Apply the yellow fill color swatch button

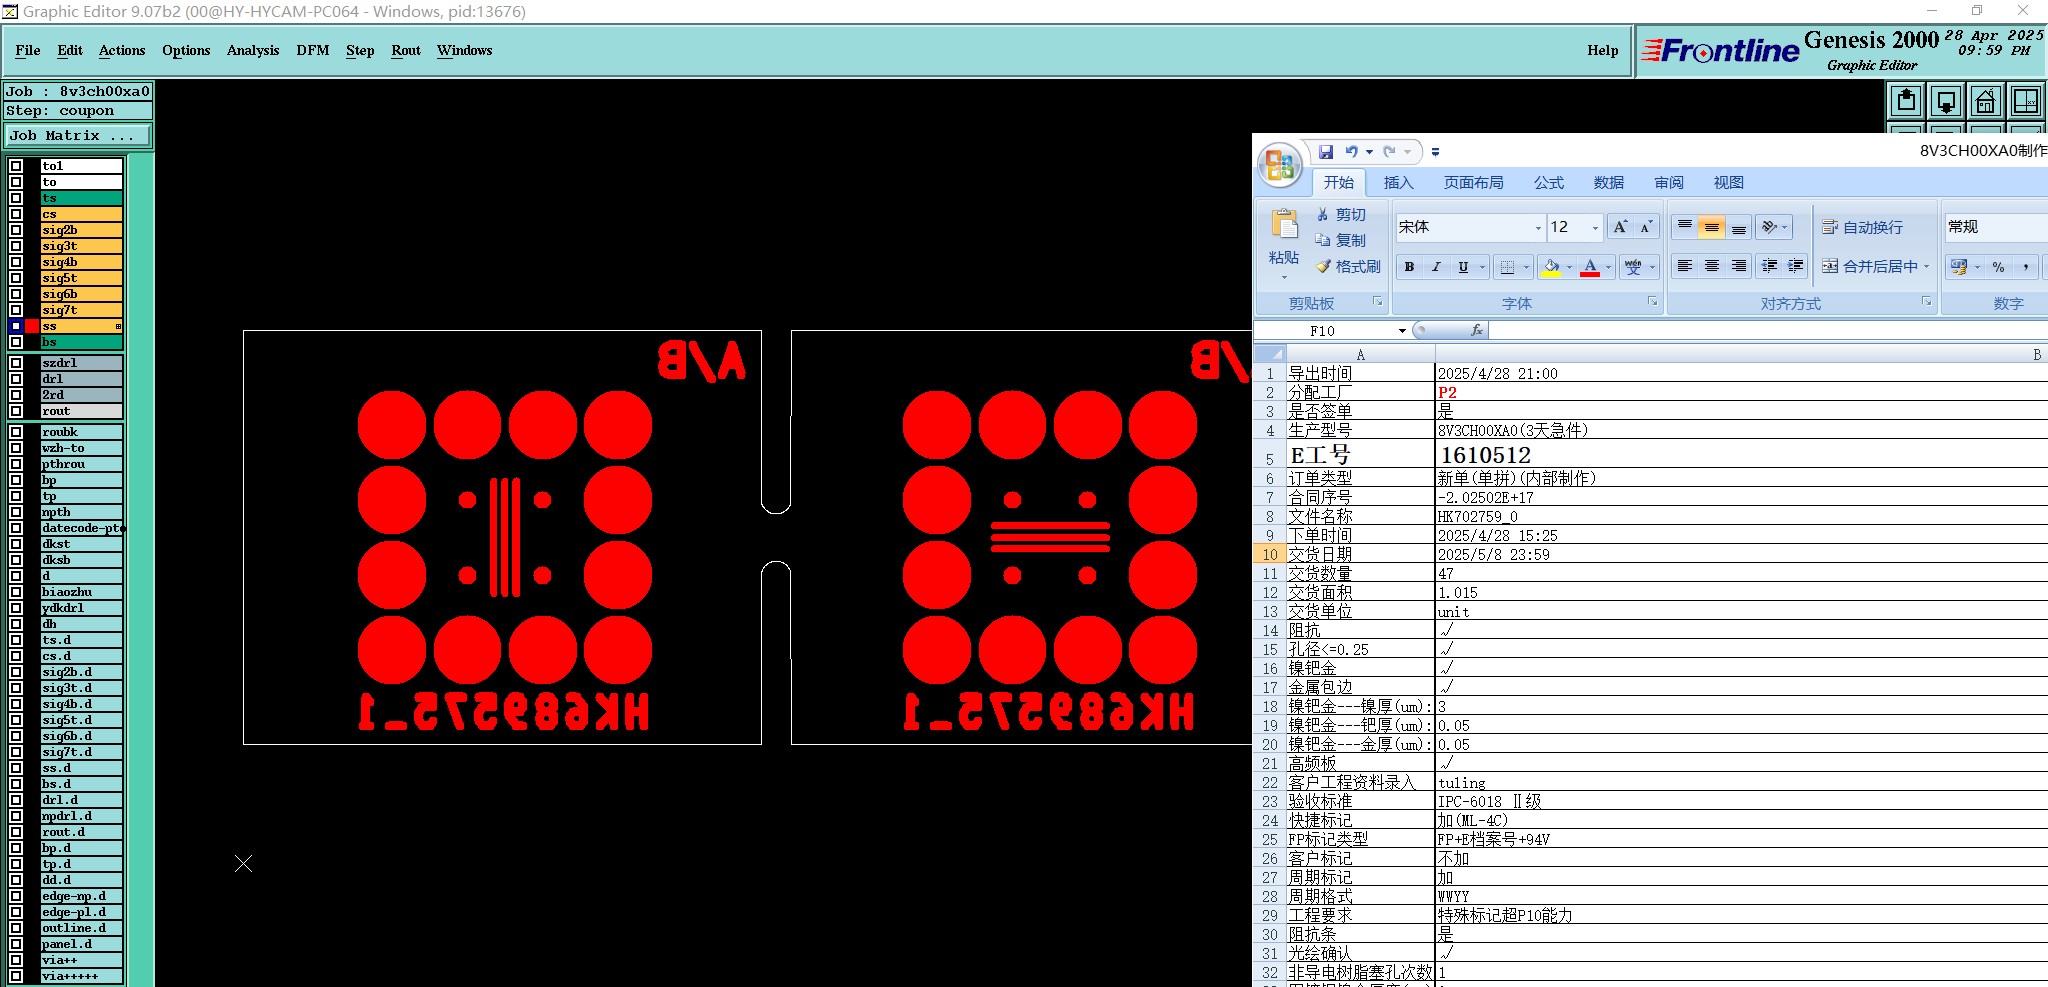pyautogui.click(x=1551, y=267)
